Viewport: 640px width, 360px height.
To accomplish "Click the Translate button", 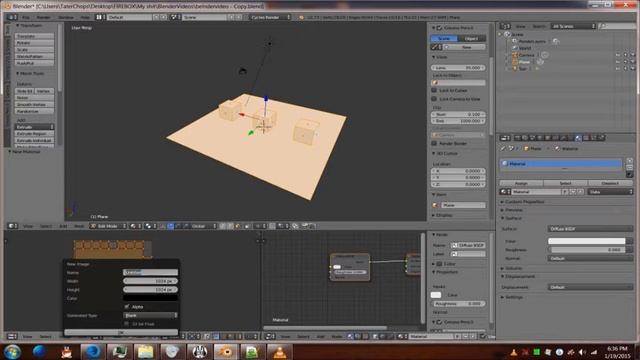I will point(34,36).
